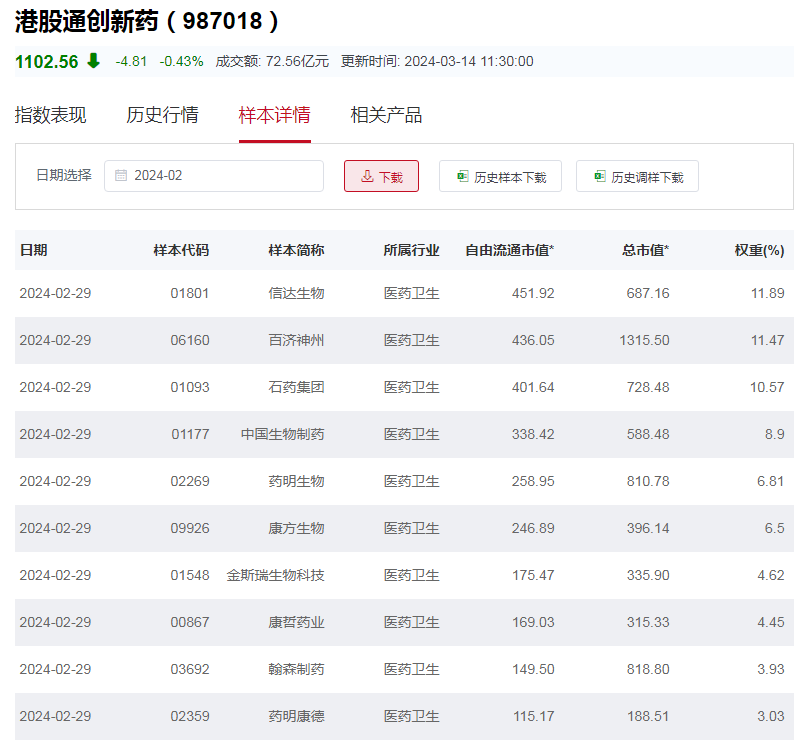
Task: Select the 样本详情 tab
Action: (x=274, y=115)
